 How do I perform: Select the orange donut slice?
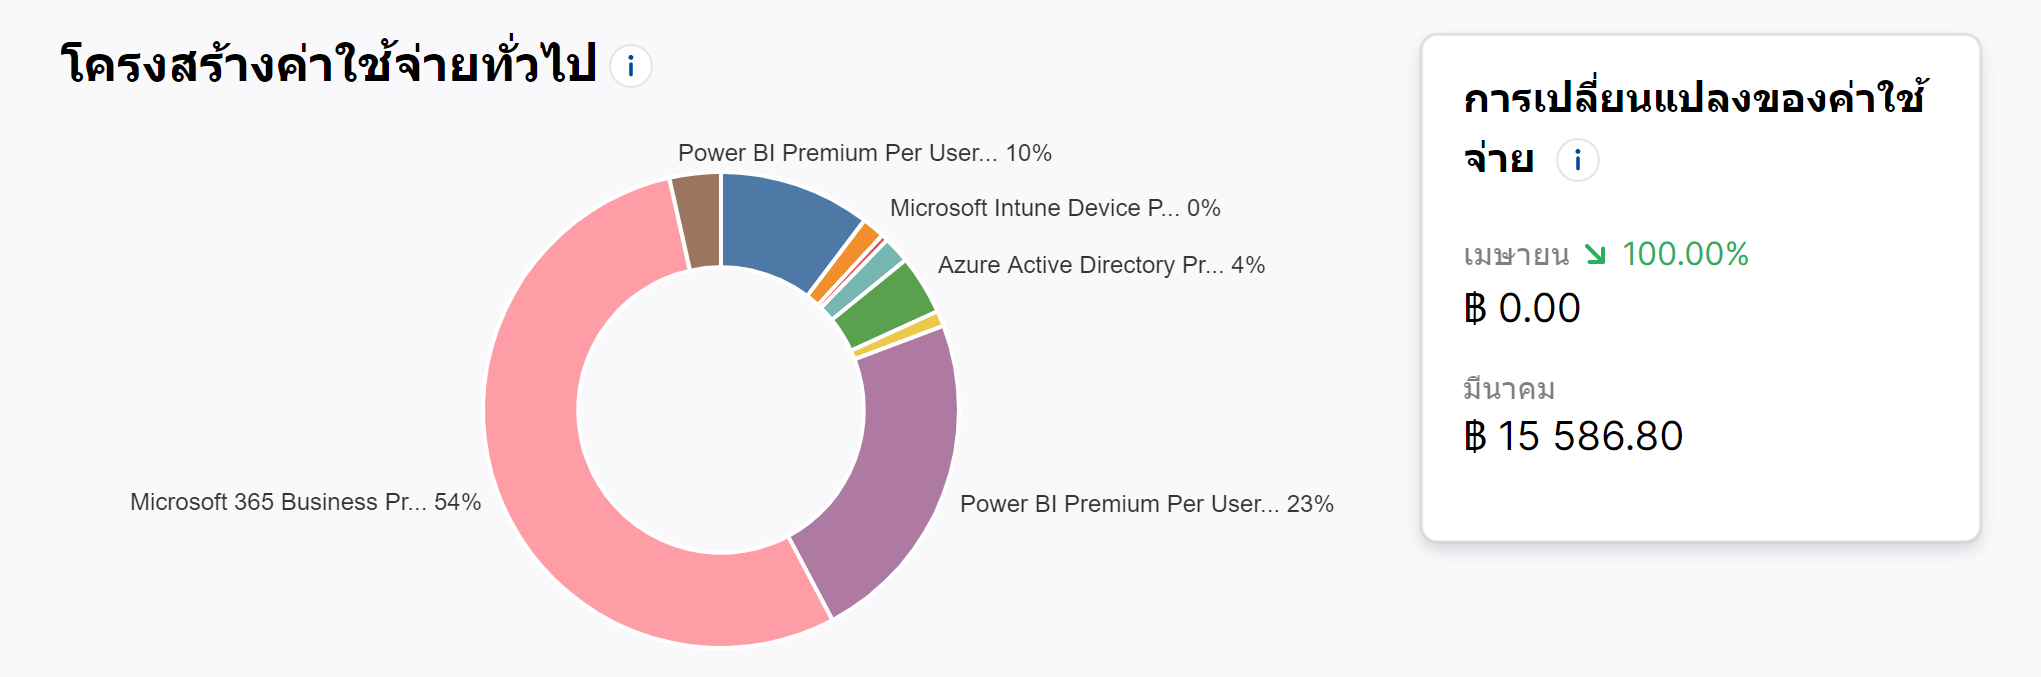845,264
